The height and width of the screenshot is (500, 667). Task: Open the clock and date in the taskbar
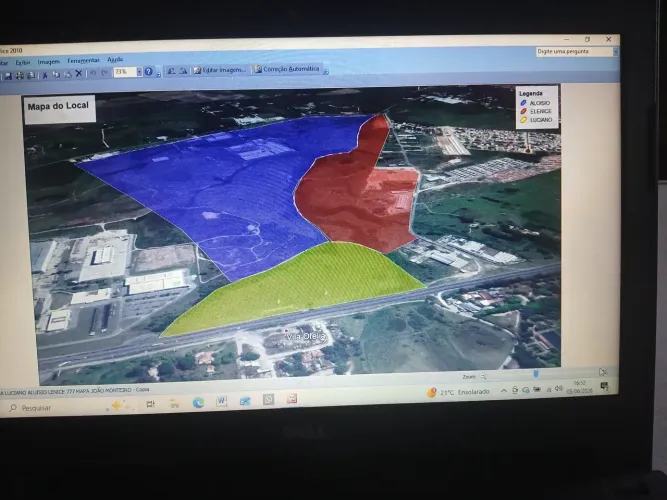[579, 387]
